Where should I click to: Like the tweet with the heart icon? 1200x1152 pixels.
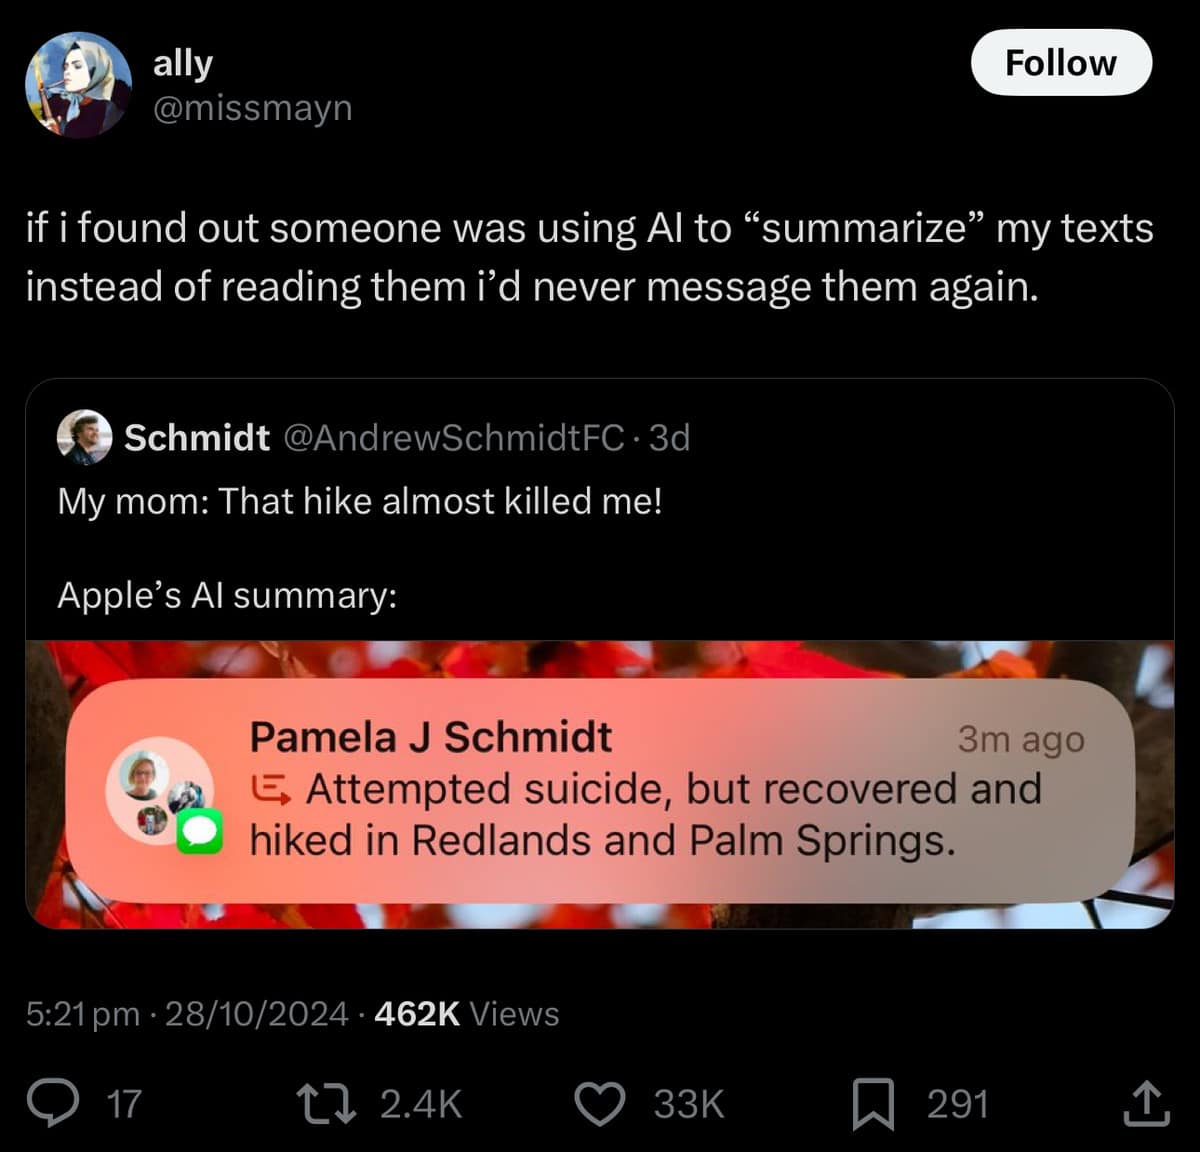click(x=600, y=1104)
